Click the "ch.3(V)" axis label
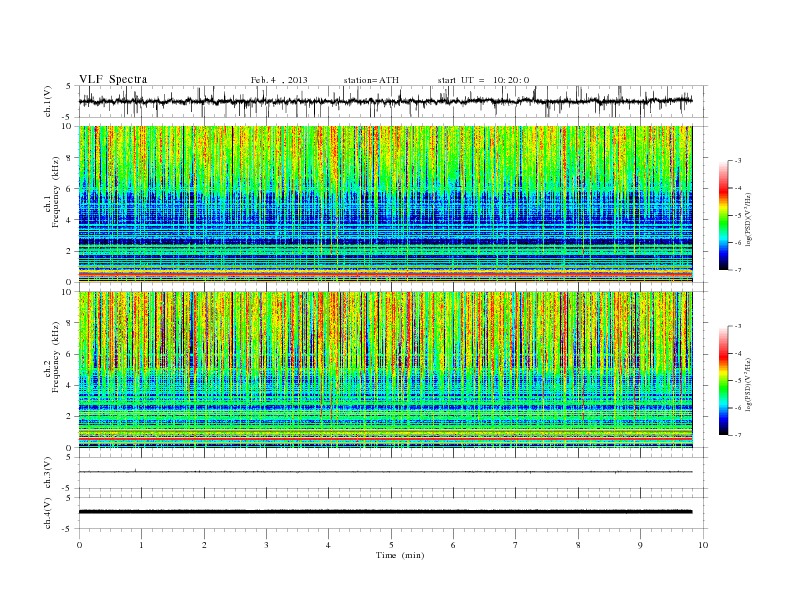Screen dimensions: 792x612 click(x=48, y=473)
